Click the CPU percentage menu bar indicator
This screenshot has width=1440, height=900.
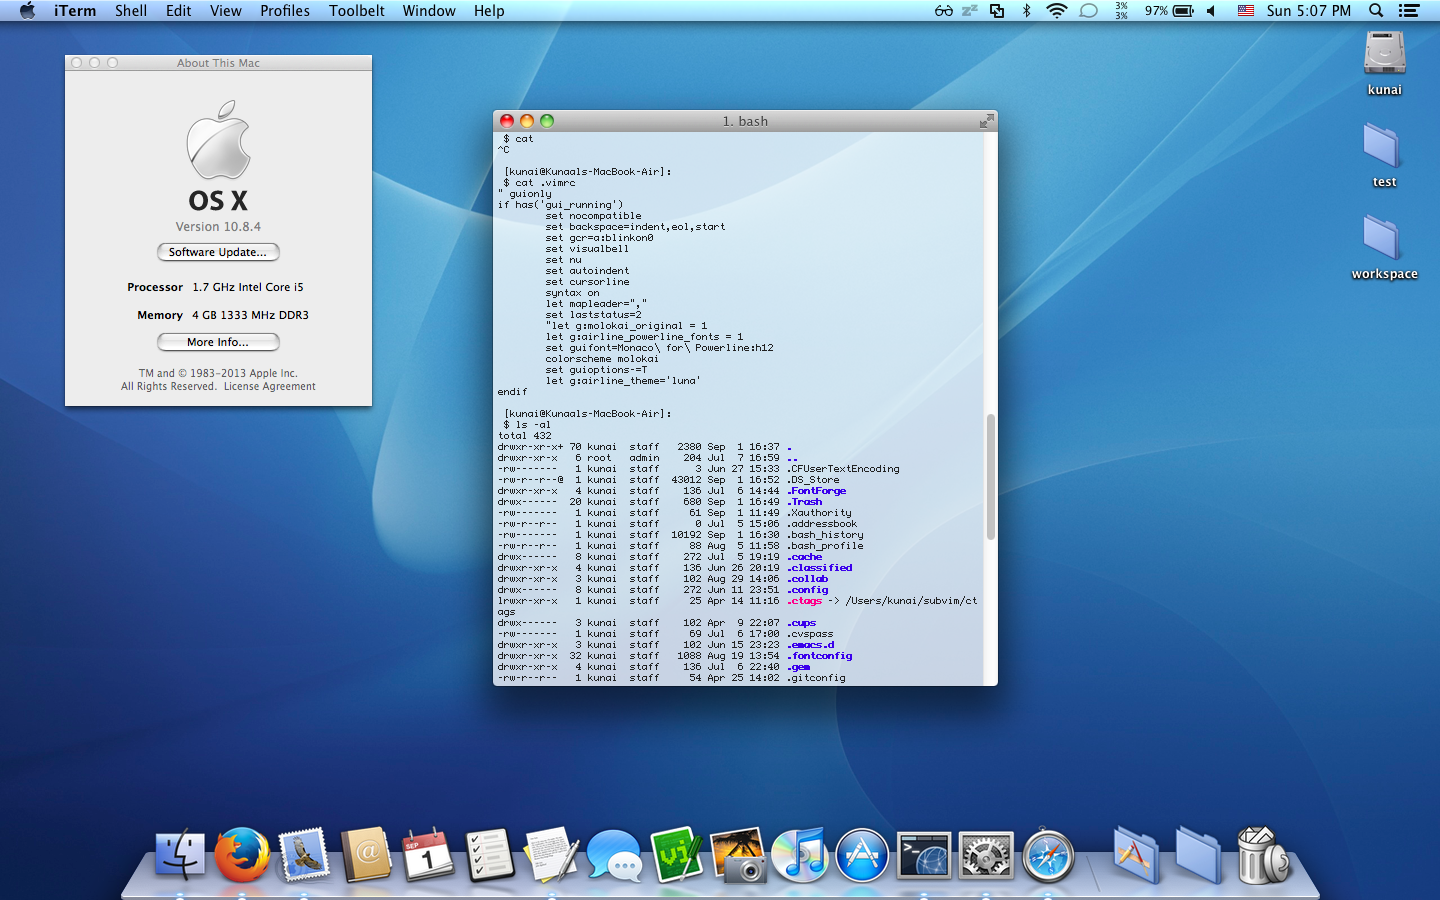[1121, 11]
